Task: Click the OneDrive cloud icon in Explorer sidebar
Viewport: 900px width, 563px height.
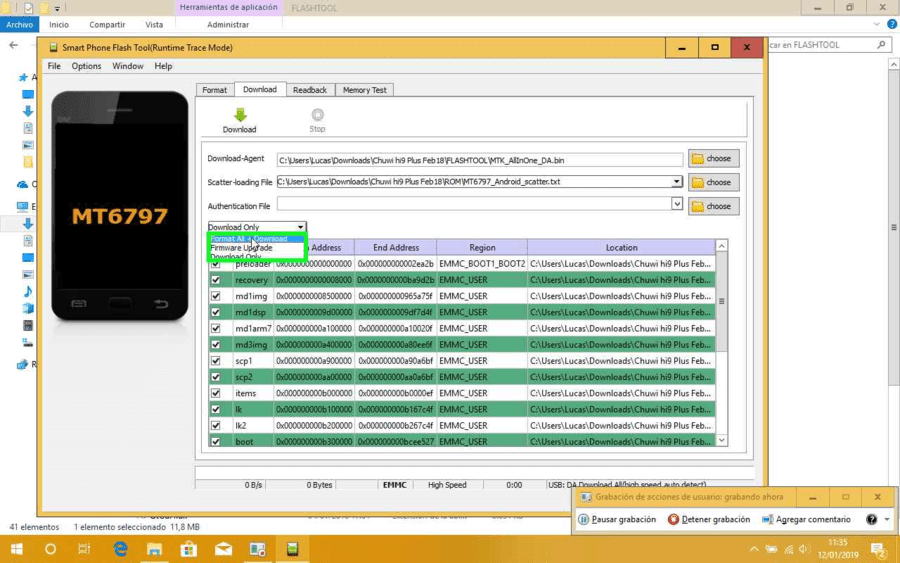Action: (x=22, y=185)
